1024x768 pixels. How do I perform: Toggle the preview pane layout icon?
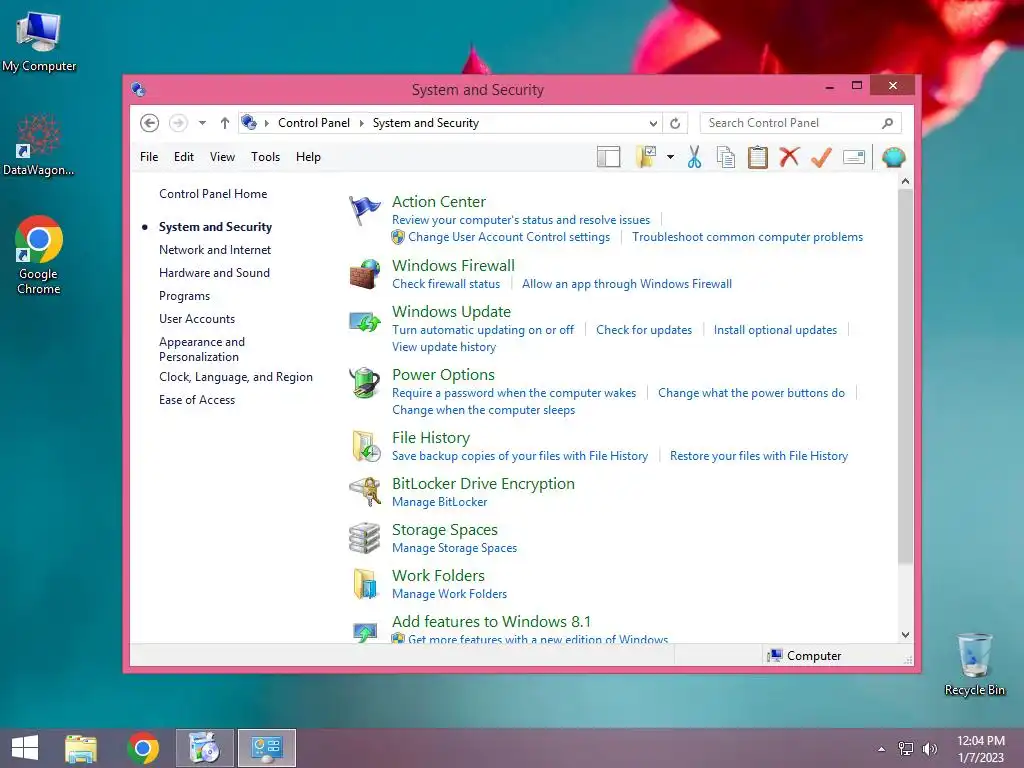[608, 157]
